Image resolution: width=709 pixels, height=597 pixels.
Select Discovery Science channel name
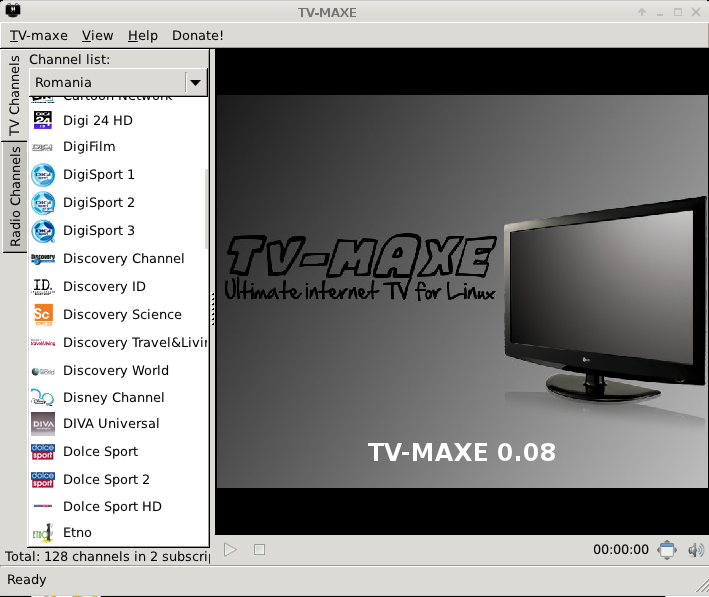coord(123,315)
